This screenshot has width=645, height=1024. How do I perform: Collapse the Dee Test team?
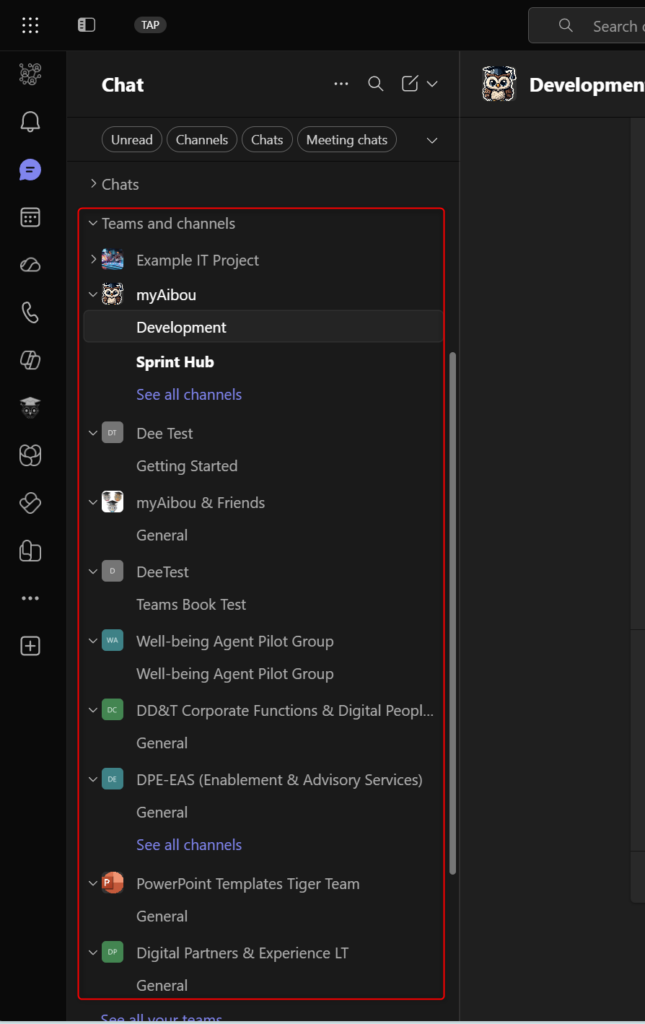93,433
